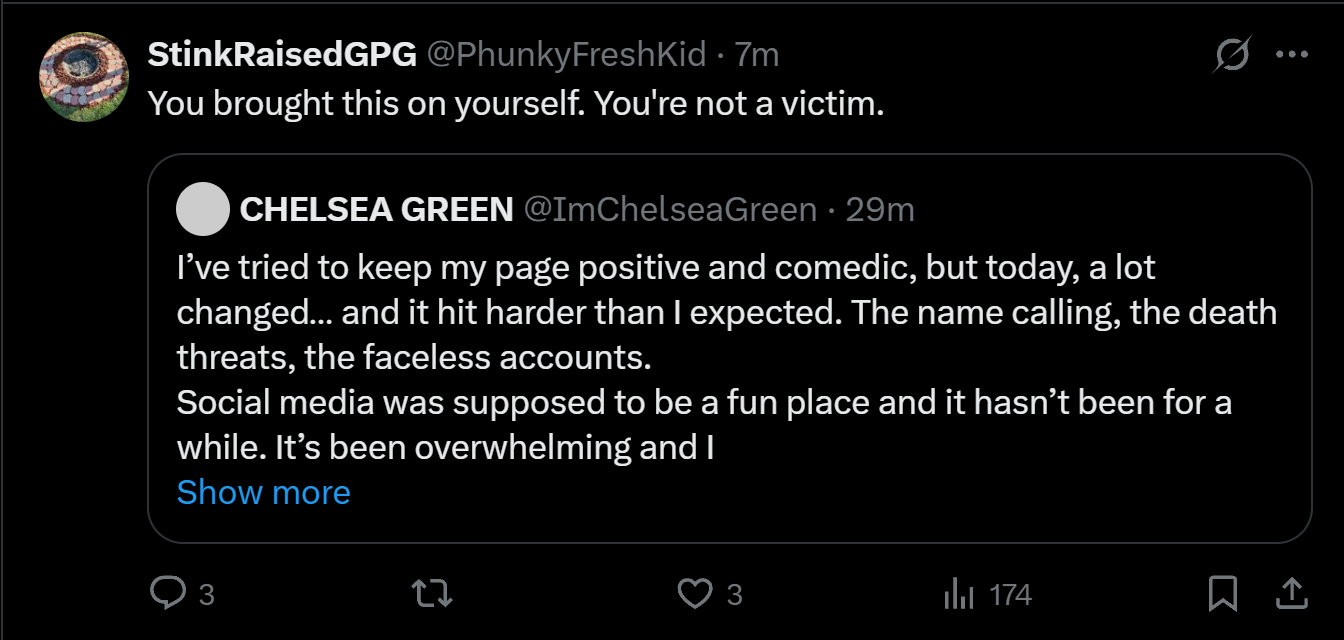Click the StinkRaisedGPG display name

(x=282, y=55)
